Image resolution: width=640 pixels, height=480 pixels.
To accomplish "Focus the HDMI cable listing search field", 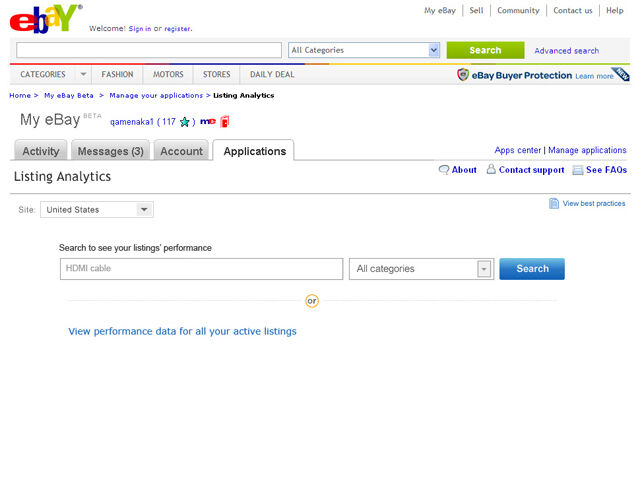I will 201,269.
